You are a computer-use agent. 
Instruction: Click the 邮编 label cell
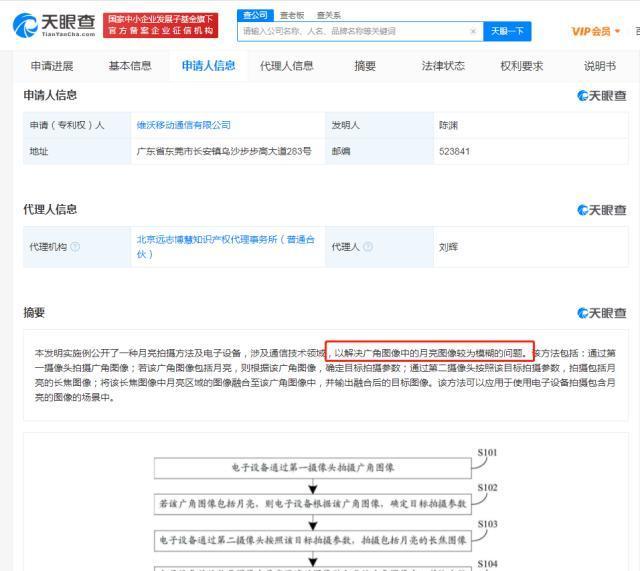click(379, 151)
